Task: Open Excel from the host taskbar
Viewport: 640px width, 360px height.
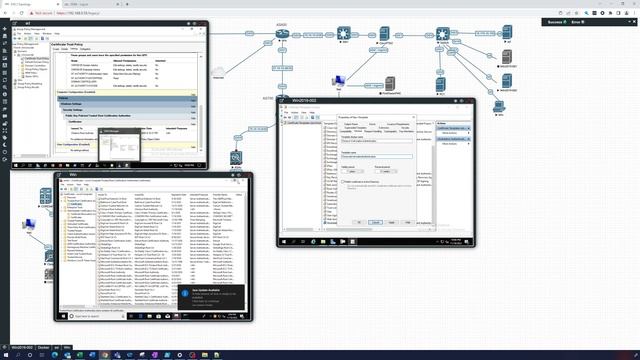Action: coord(80,355)
